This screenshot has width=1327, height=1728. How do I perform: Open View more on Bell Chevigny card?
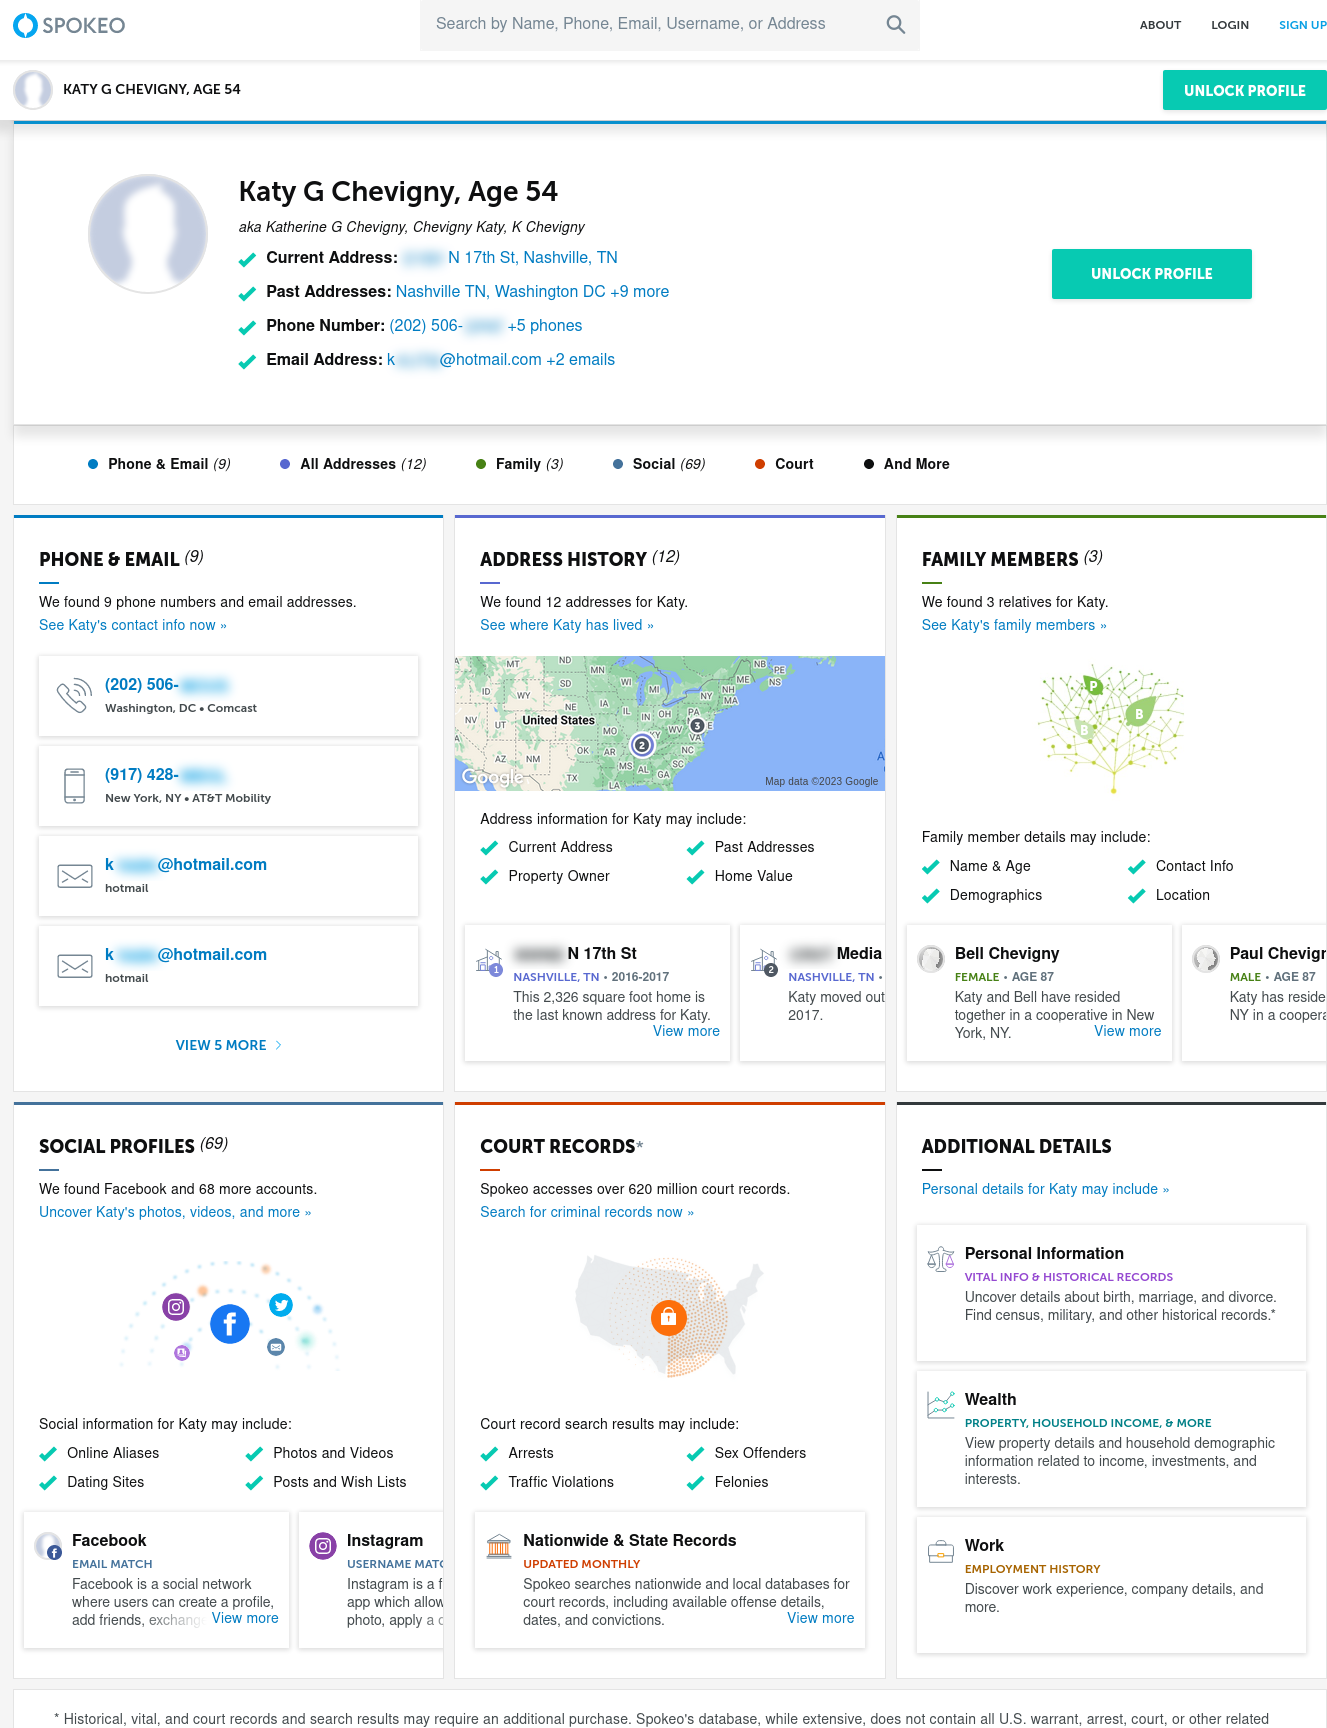pyautogui.click(x=1127, y=1031)
